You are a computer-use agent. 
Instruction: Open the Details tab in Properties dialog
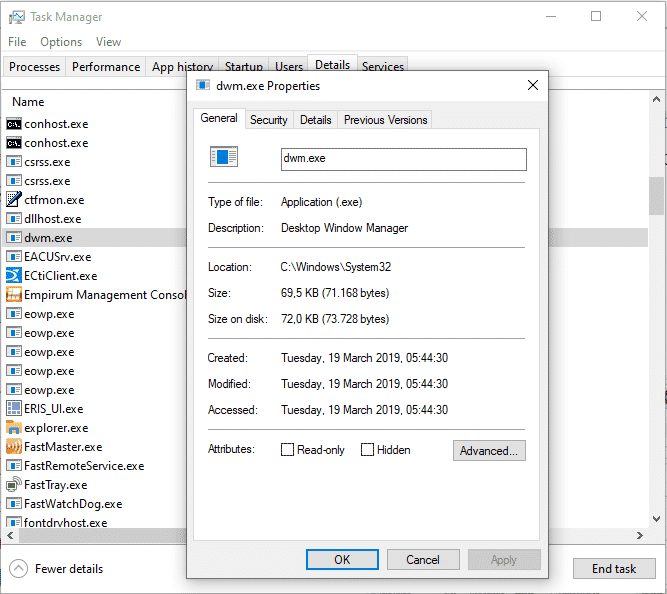(315, 120)
